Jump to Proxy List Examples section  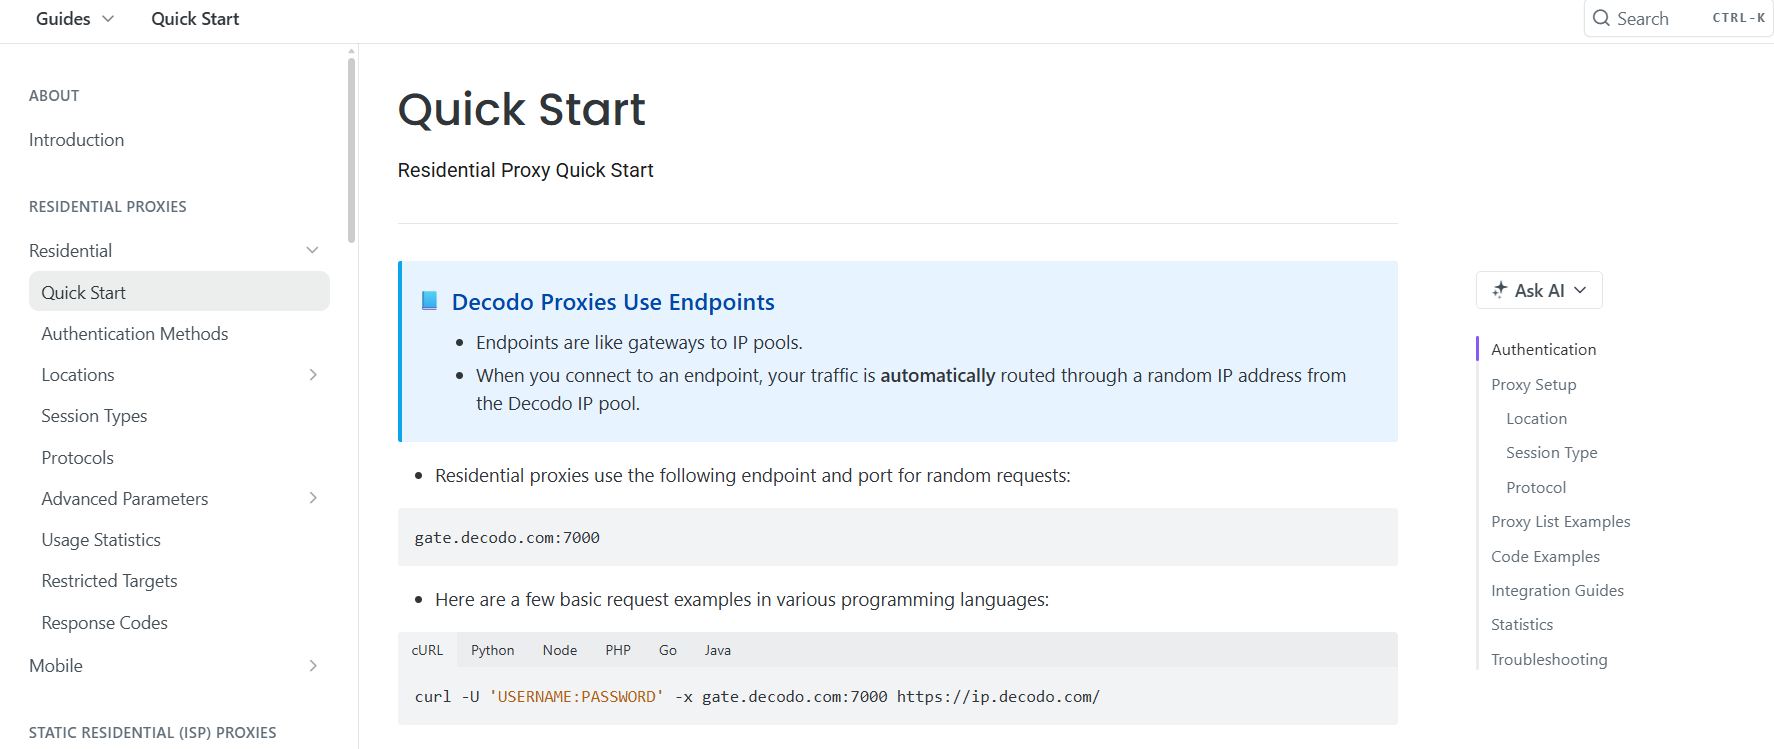coord(1561,522)
